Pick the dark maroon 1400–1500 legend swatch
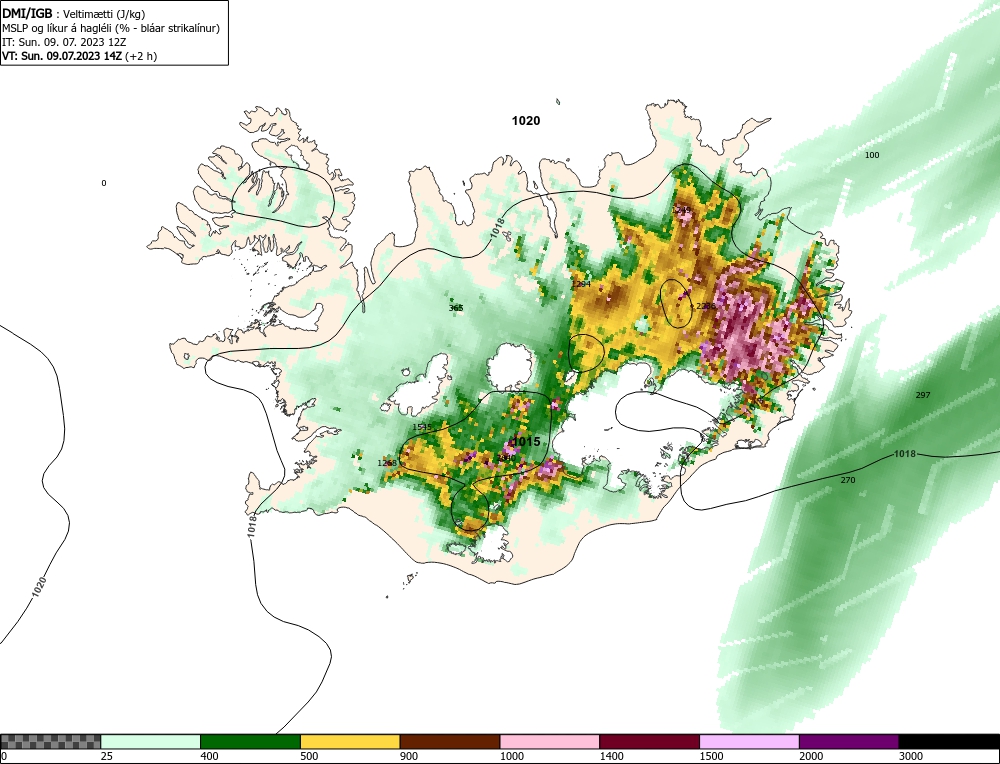Viewport: 1000px width, 764px height. click(x=649, y=742)
